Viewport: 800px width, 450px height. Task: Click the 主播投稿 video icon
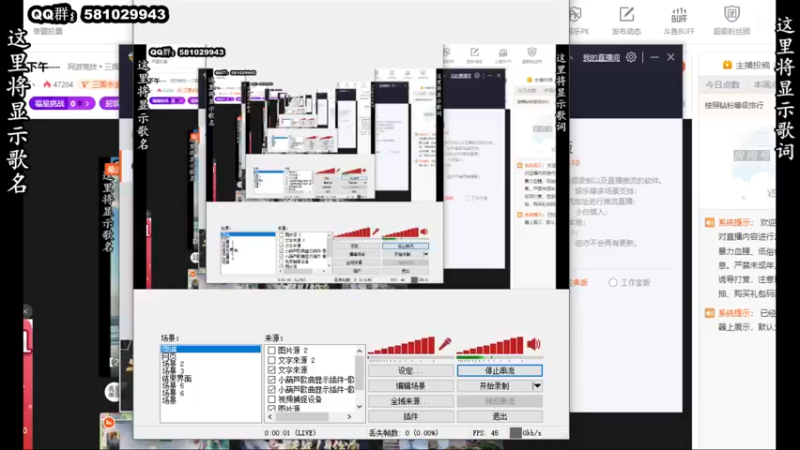click(727, 65)
